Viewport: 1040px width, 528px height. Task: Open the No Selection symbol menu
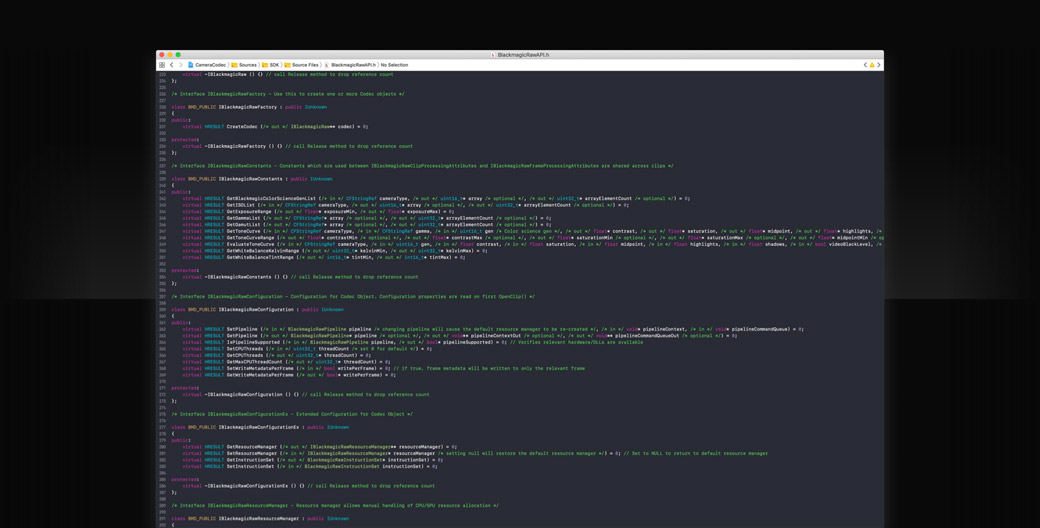394,65
